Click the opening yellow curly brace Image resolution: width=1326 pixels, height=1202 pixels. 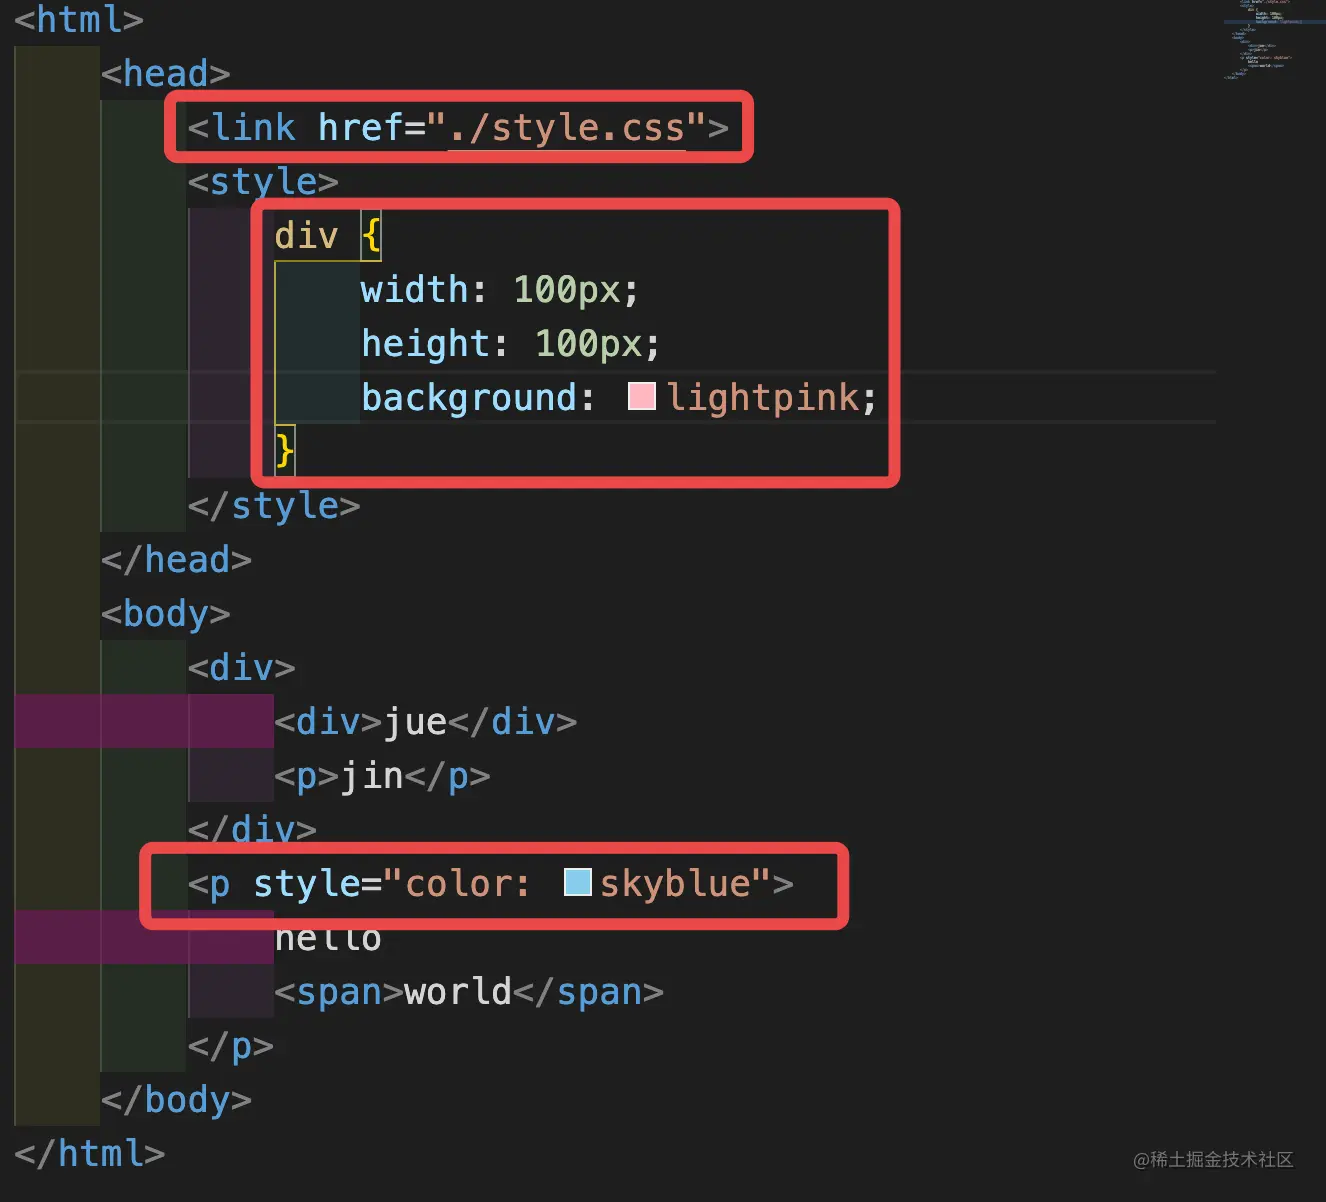tap(371, 236)
